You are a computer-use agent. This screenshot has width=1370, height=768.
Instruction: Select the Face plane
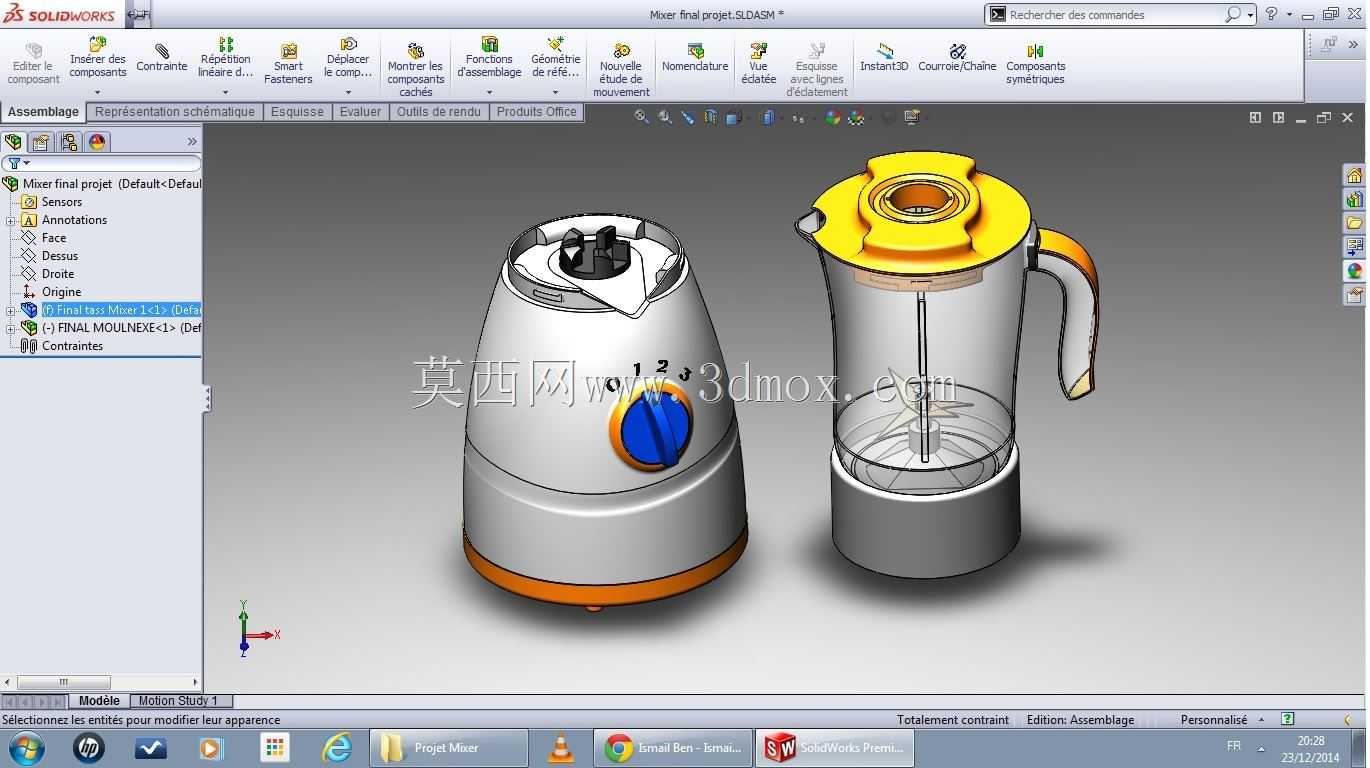[44, 238]
